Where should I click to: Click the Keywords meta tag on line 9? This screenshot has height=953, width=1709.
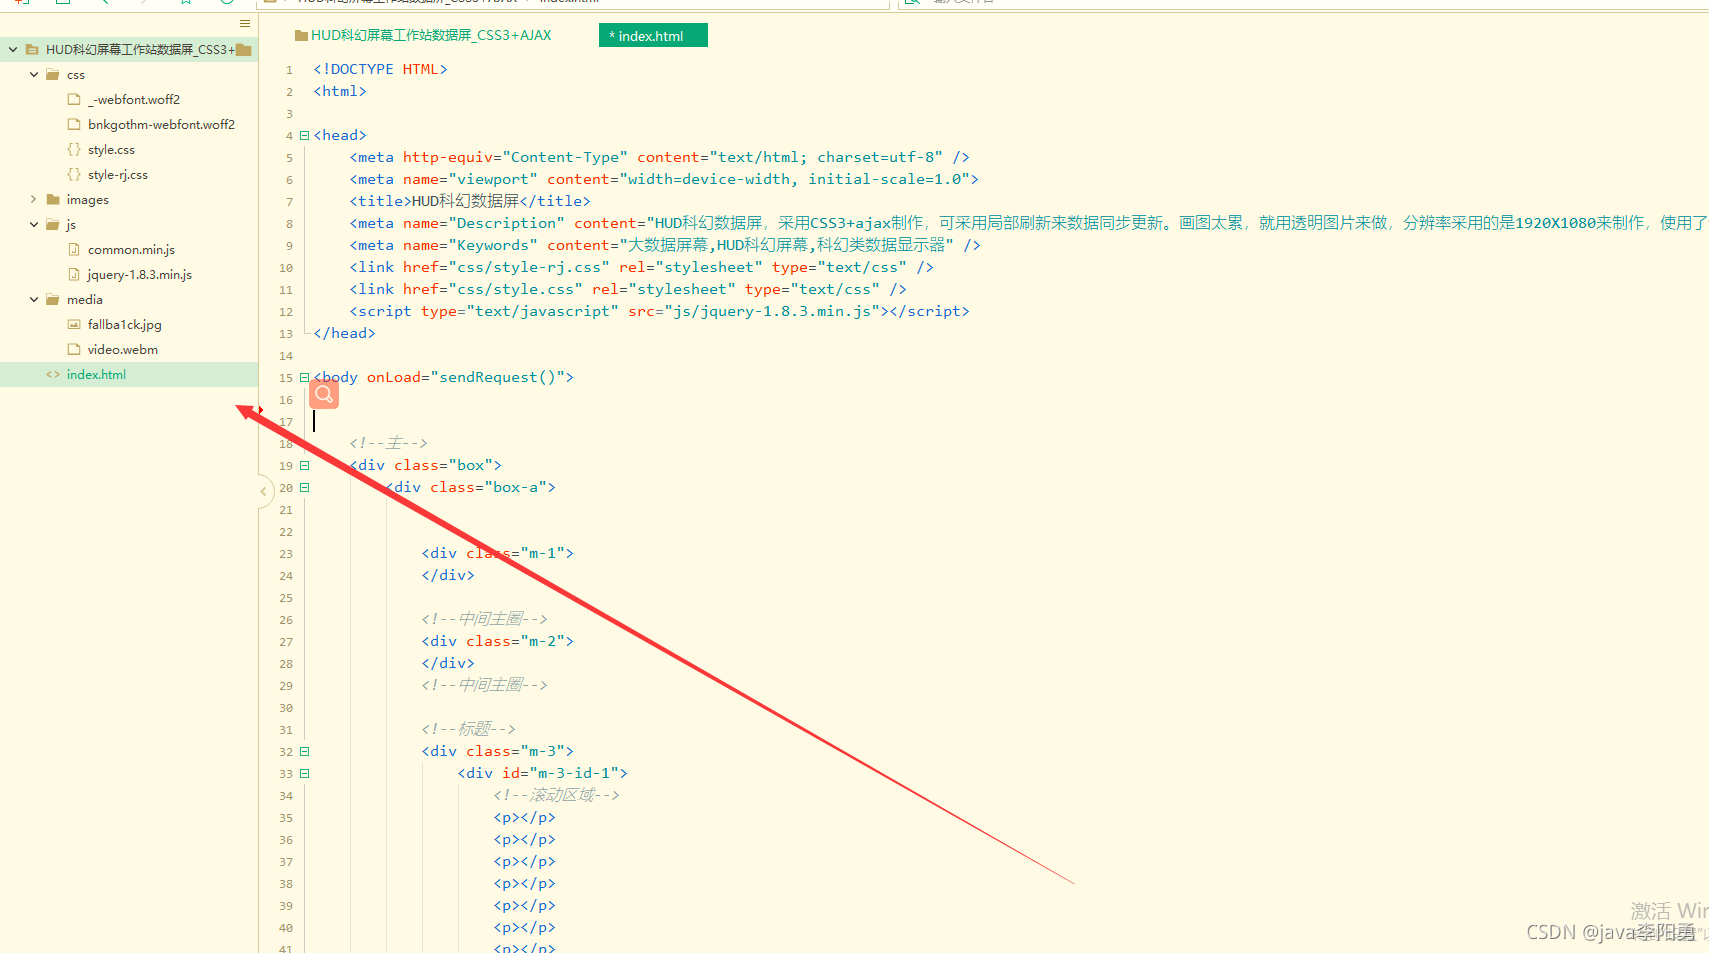tap(665, 245)
